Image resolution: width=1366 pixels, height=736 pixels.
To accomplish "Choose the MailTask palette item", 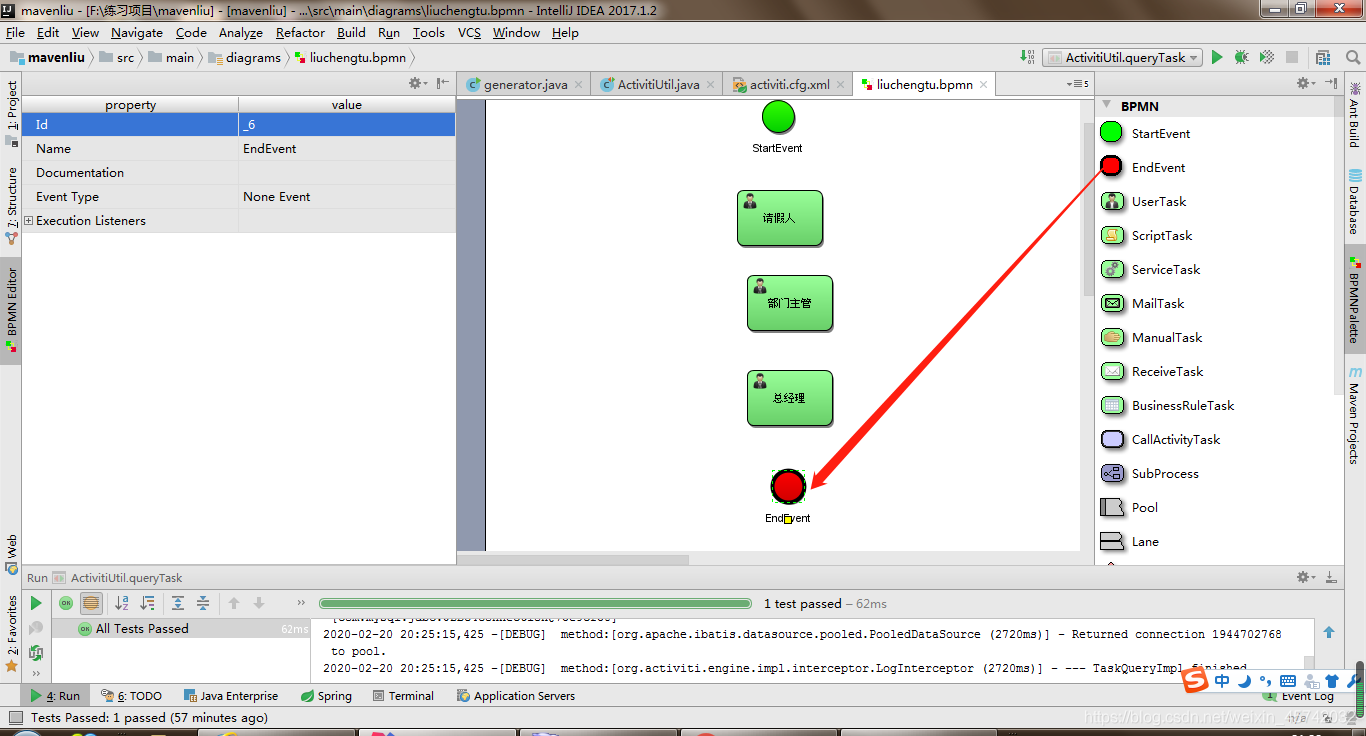I will (x=1142, y=303).
